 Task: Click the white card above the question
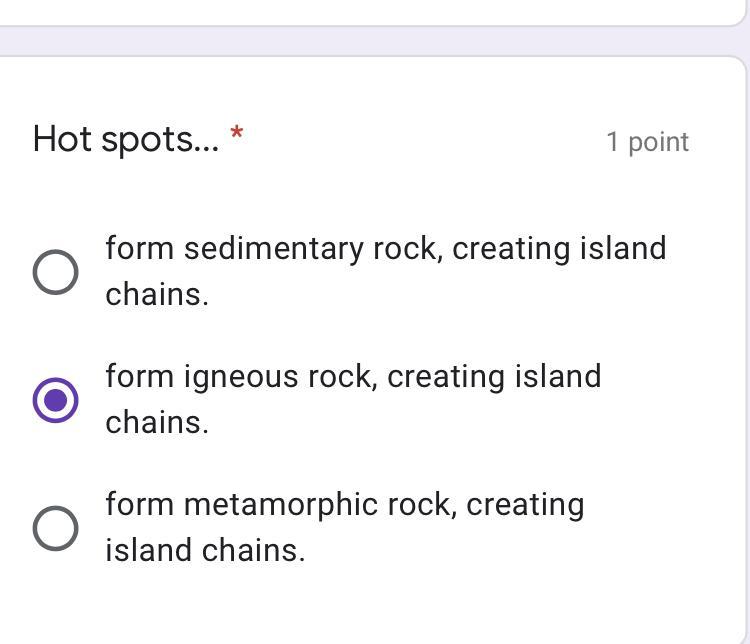click(370, 10)
